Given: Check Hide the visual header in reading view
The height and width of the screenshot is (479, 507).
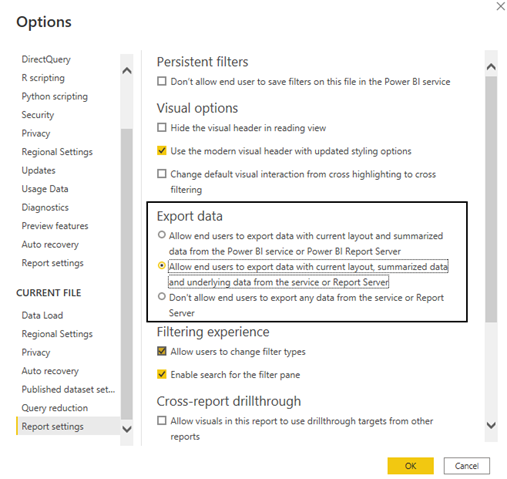Looking at the screenshot, I should point(162,128).
